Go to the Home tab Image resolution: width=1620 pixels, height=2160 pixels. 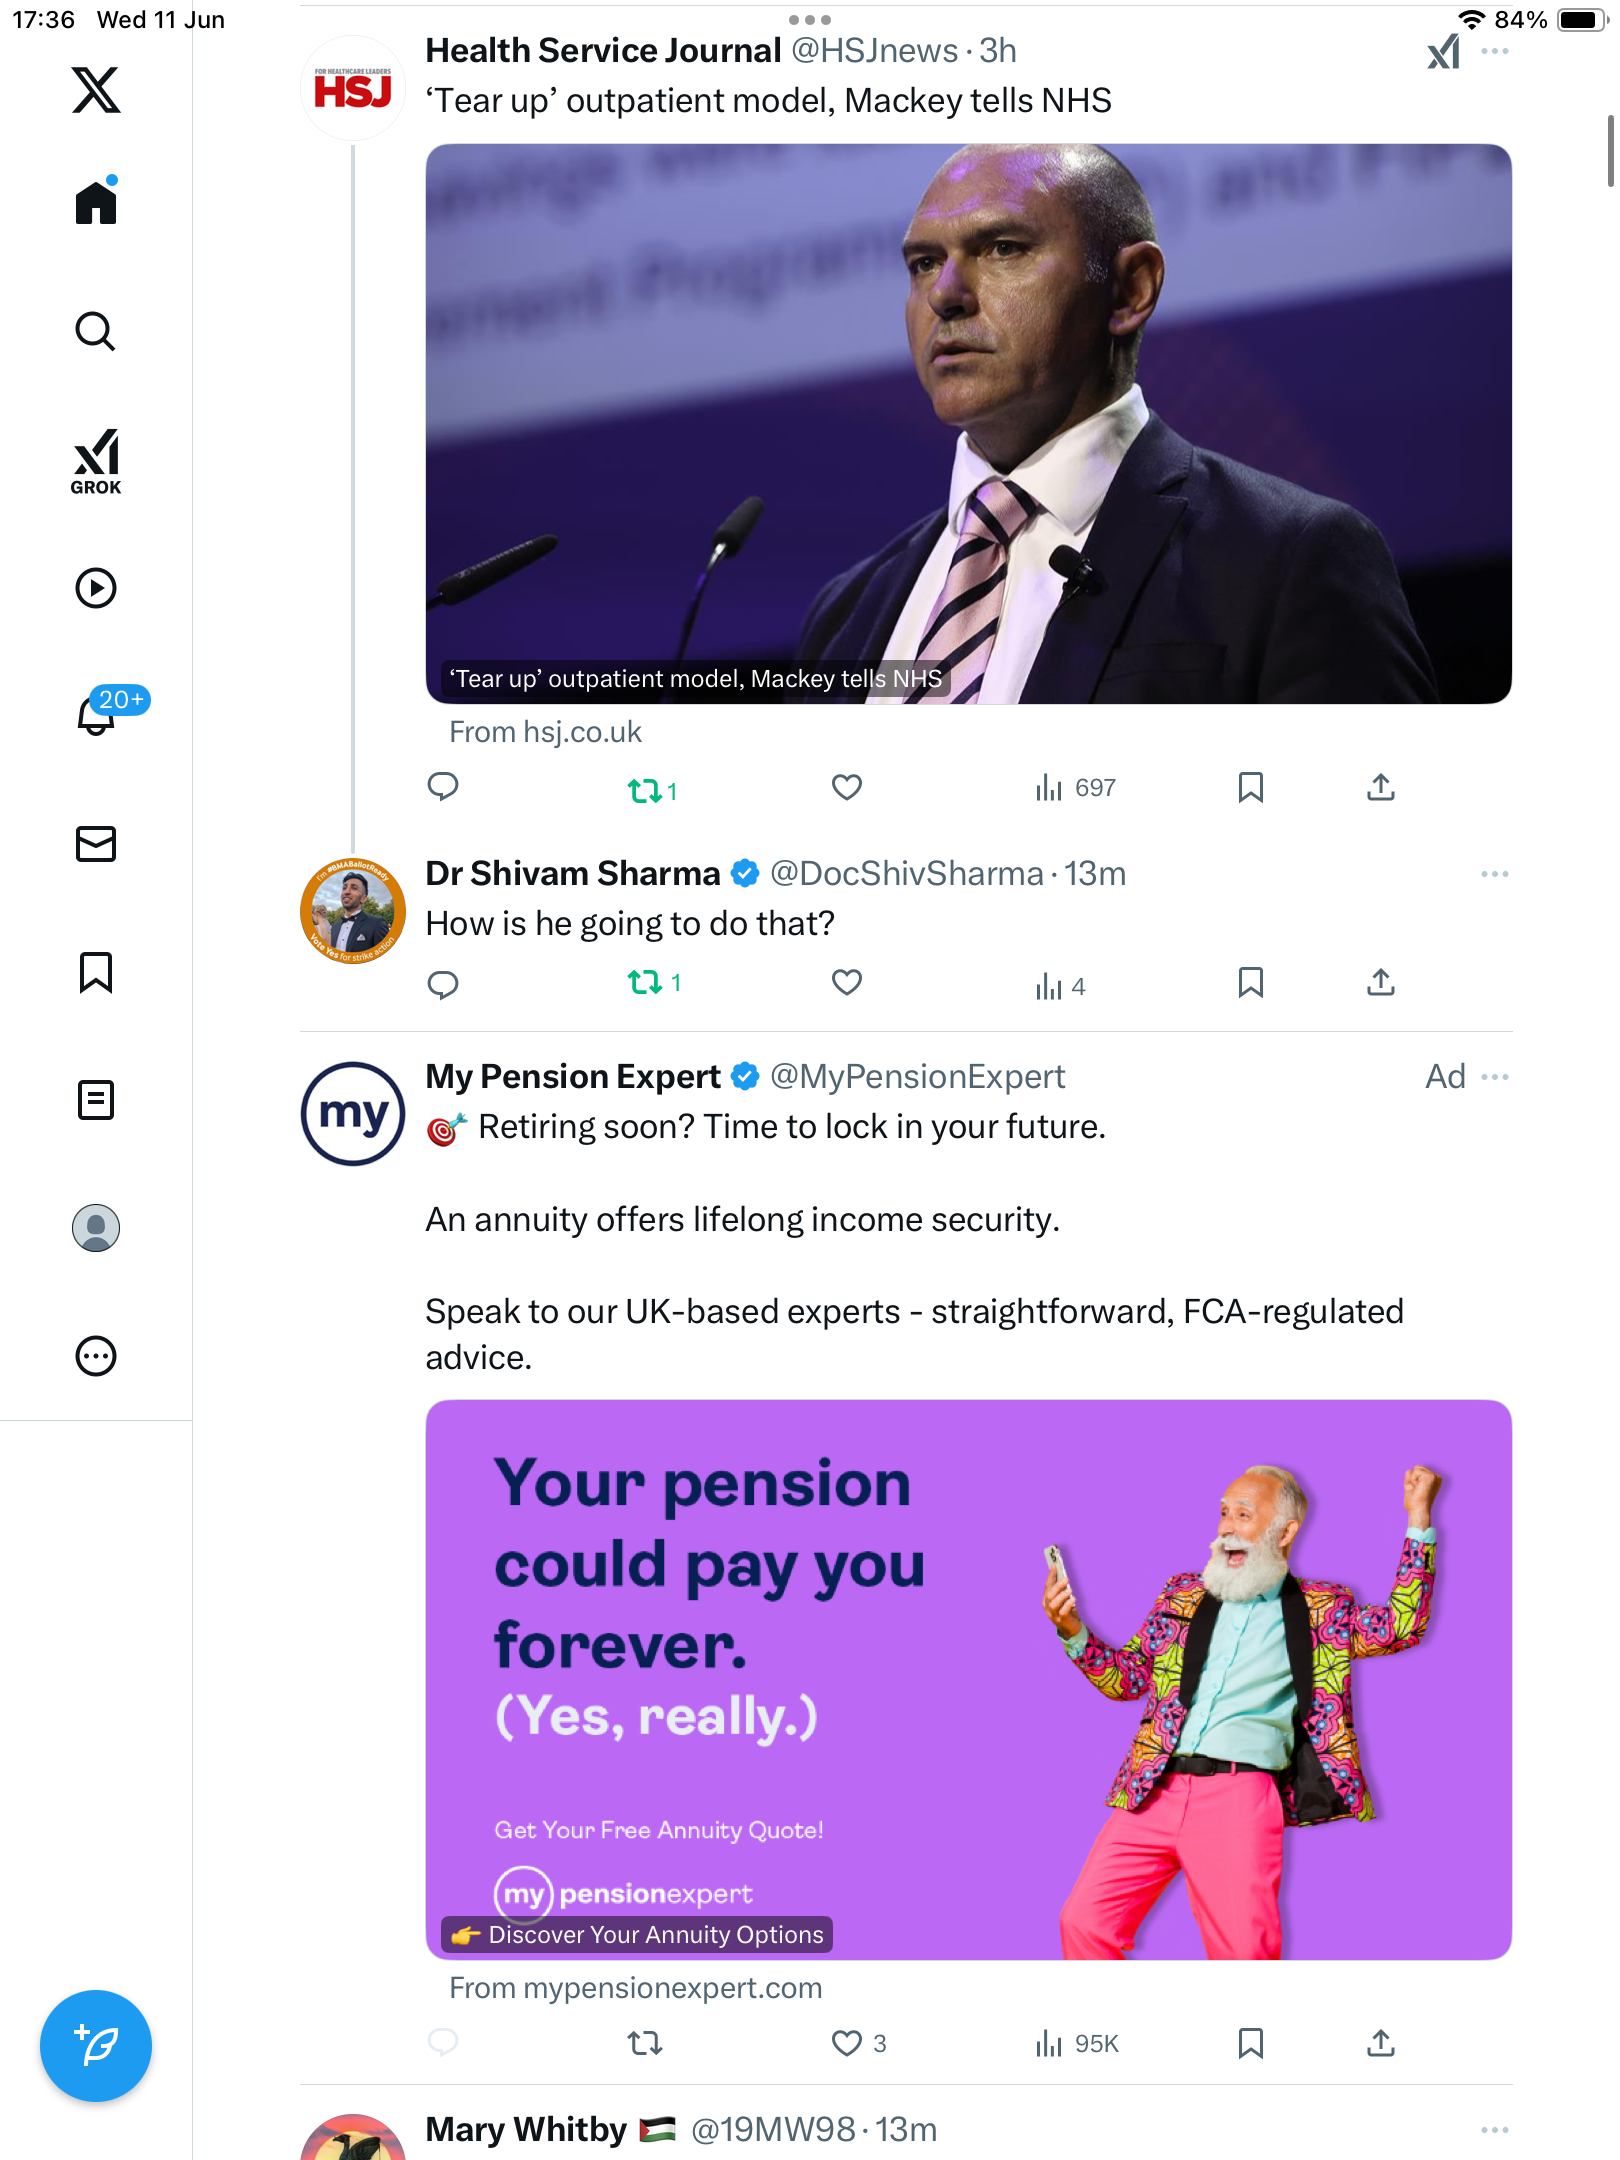coord(96,201)
